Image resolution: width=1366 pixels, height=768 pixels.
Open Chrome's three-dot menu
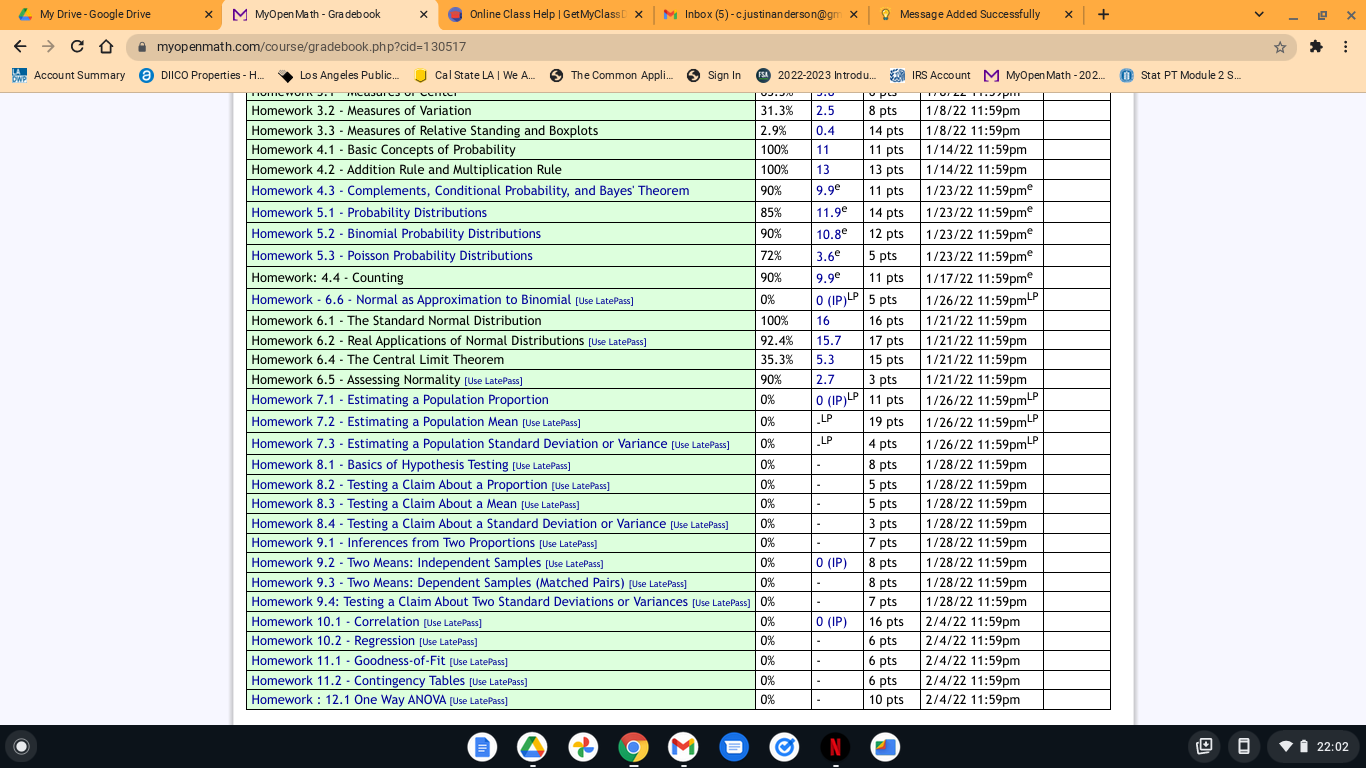coord(1347,47)
